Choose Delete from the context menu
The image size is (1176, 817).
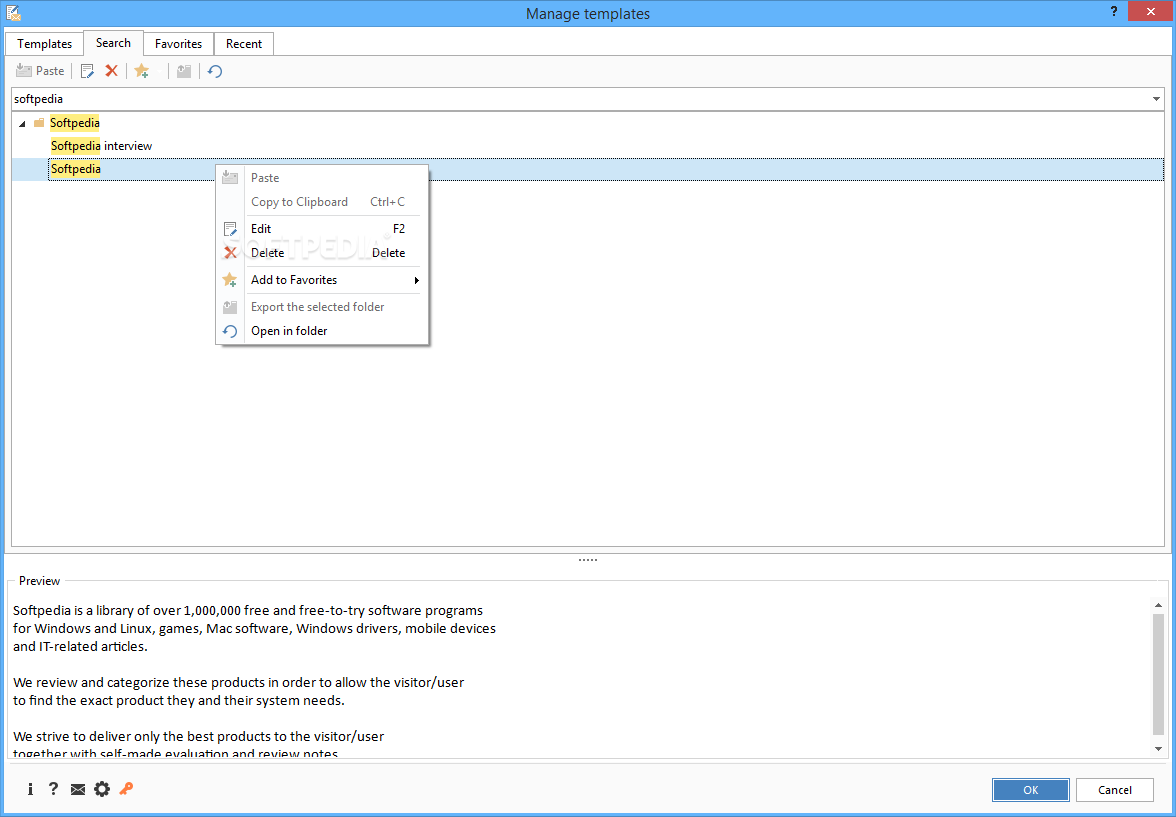[322, 253]
